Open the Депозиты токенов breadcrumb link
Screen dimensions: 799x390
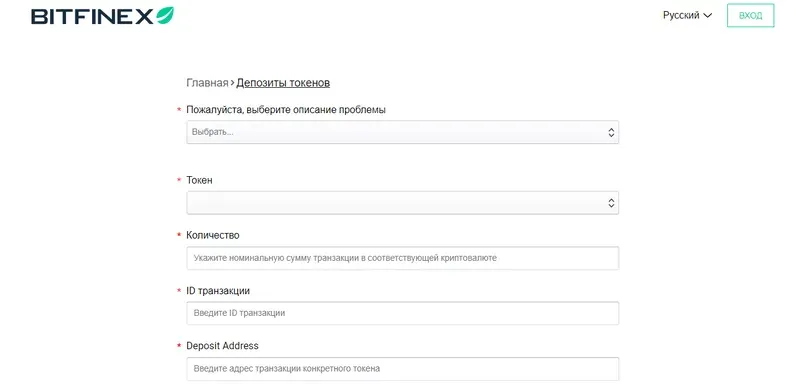pyautogui.click(x=283, y=83)
